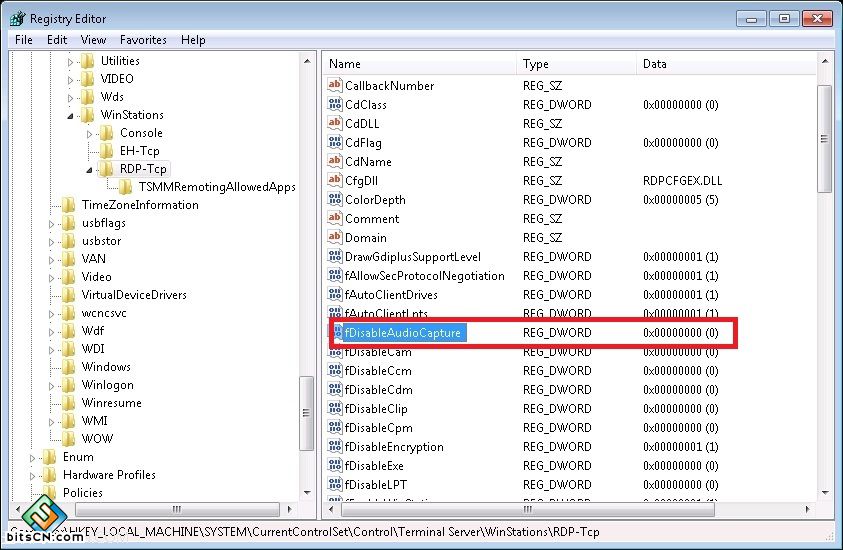843x550 pixels.
Task: Click the EH-Tcp folder icon
Action: (x=106, y=151)
